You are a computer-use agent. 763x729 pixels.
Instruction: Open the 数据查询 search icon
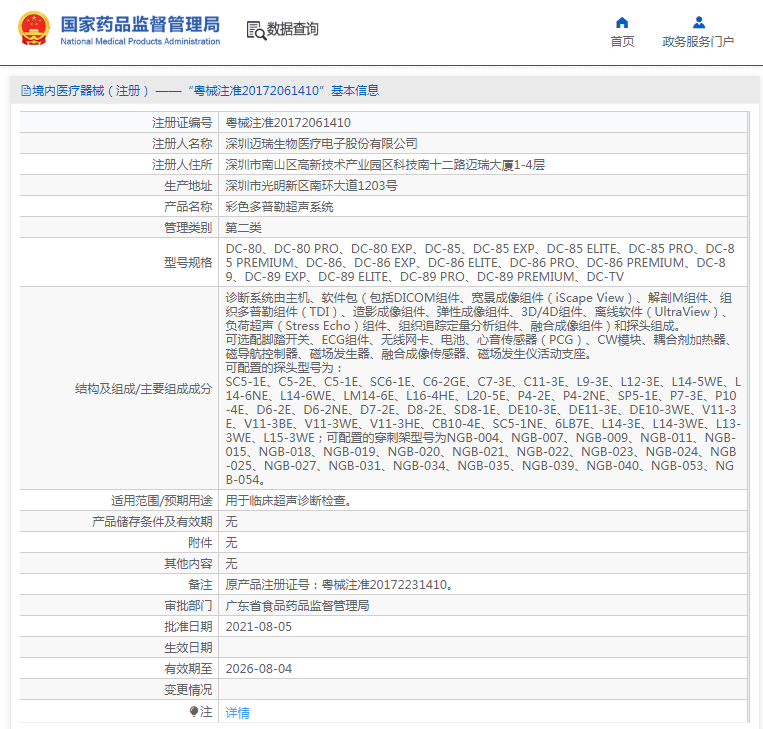[x=256, y=30]
